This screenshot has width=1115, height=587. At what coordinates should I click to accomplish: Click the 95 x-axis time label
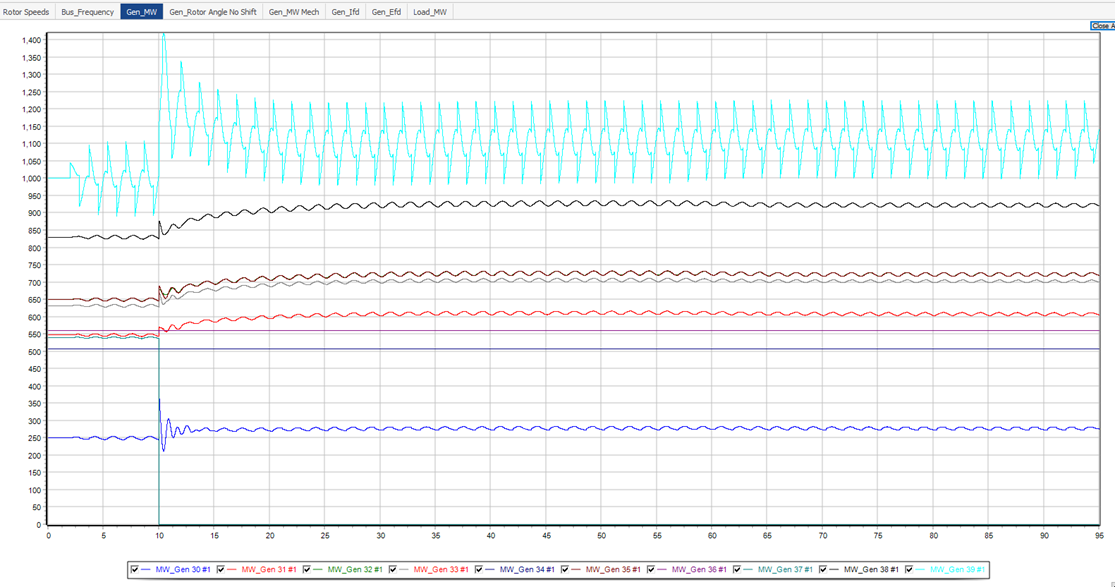click(1099, 536)
